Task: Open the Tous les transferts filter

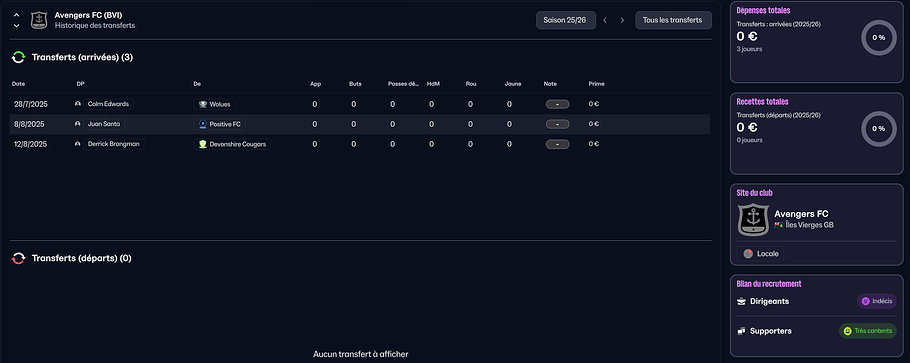Action: pyautogui.click(x=673, y=20)
